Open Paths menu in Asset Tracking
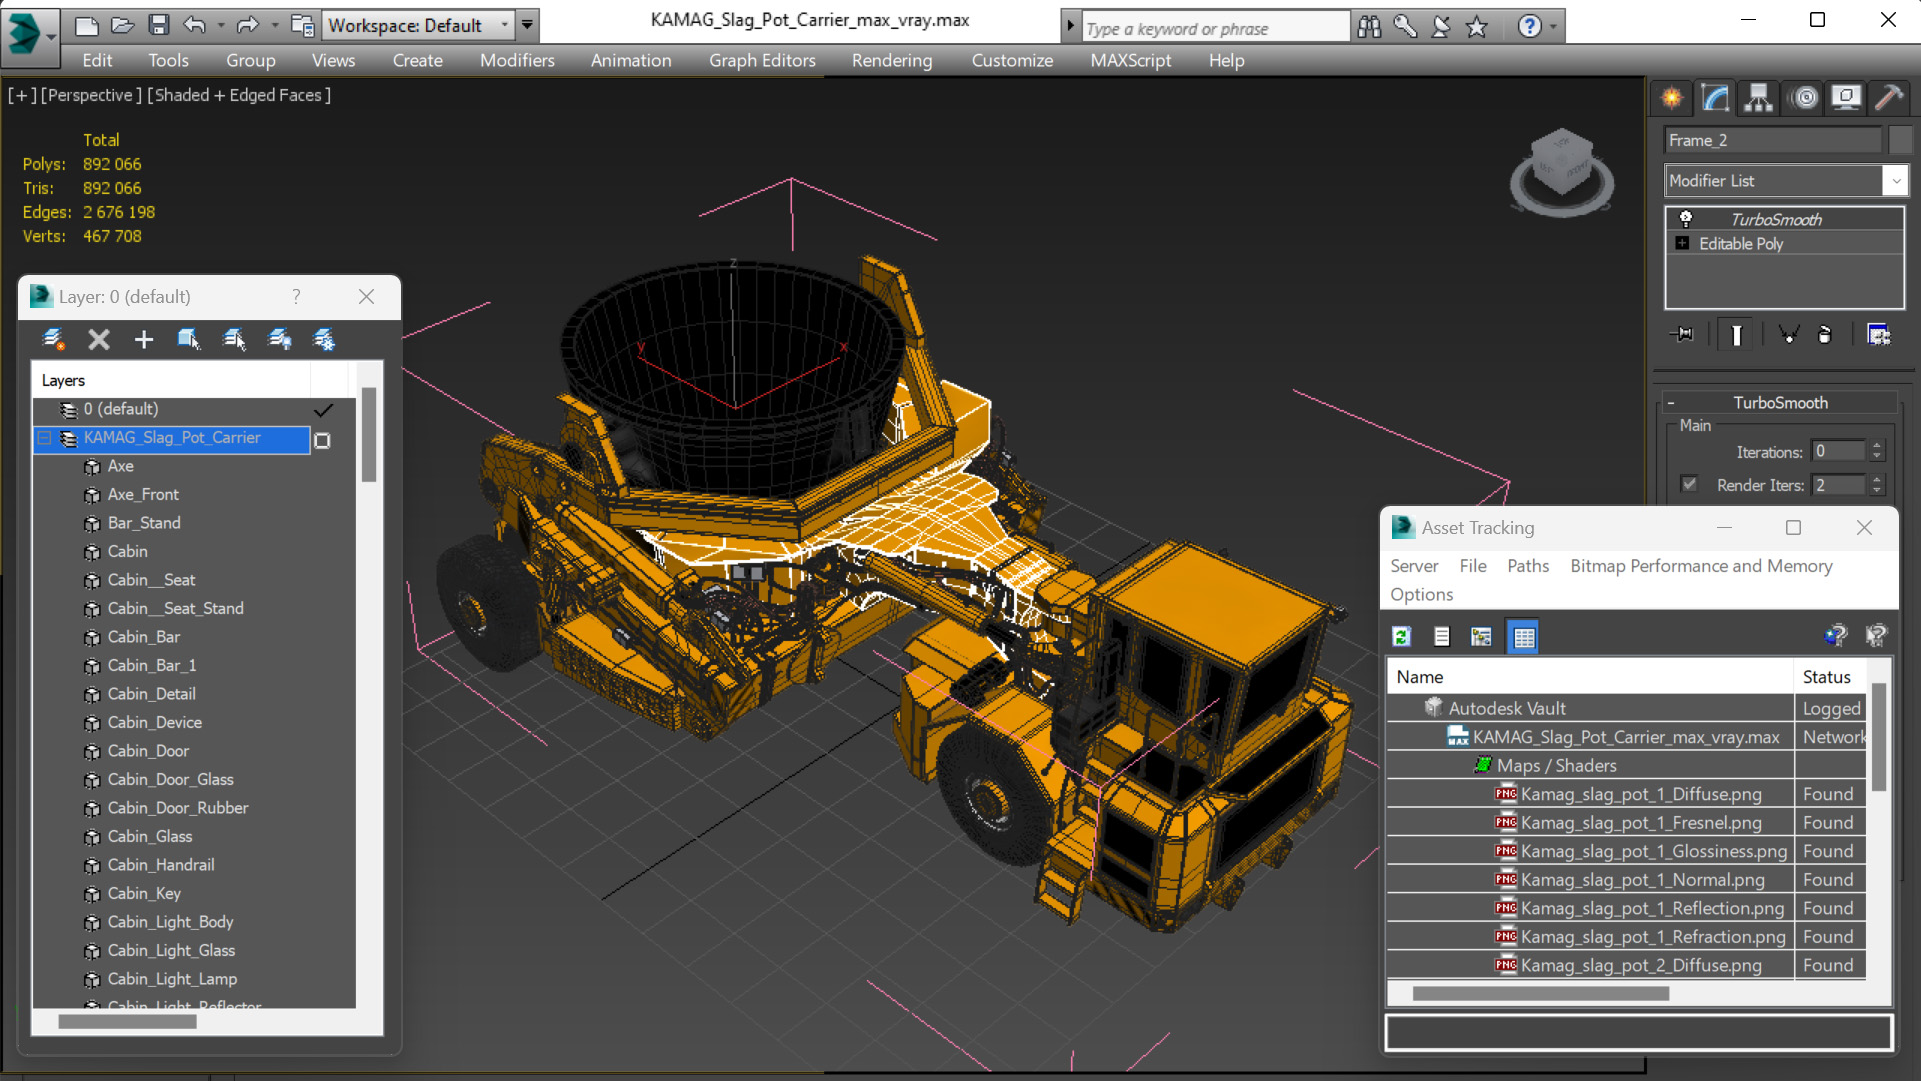The width and height of the screenshot is (1921, 1081). (x=1528, y=566)
